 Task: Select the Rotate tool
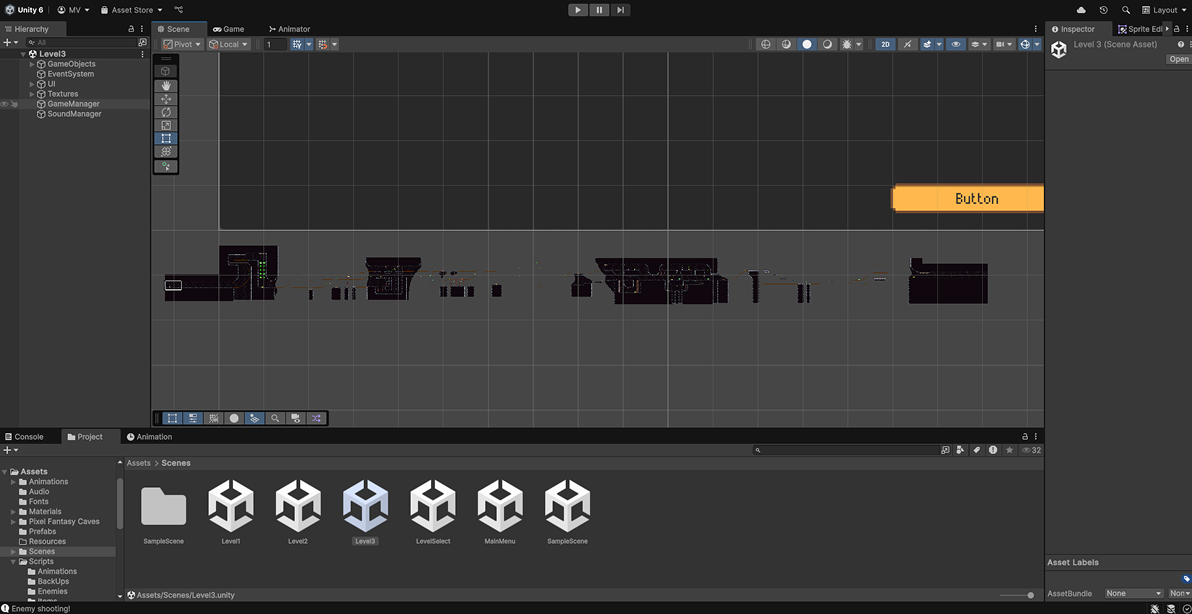tap(166, 112)
